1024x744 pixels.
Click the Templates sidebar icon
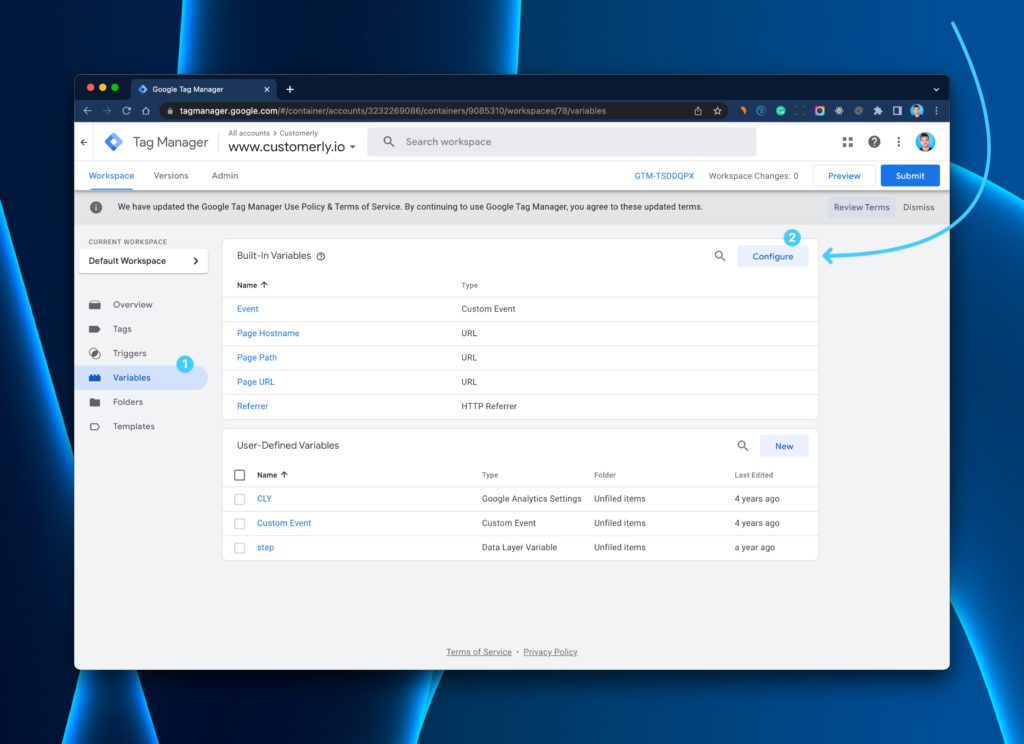click(x=95, y=427)
